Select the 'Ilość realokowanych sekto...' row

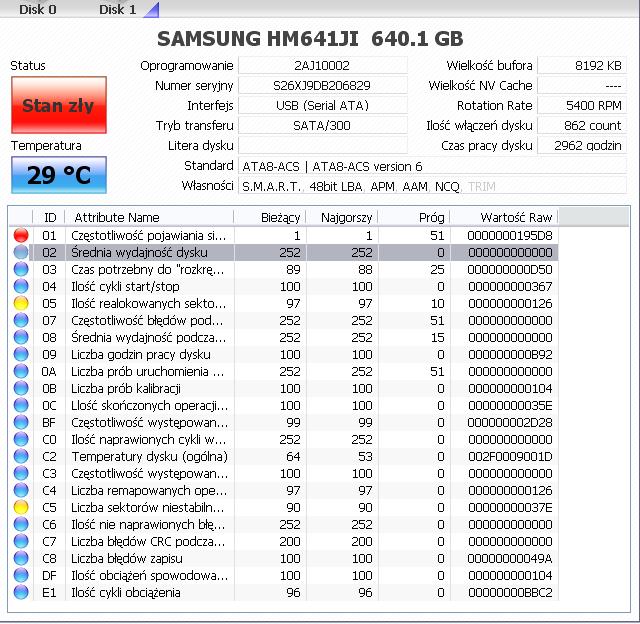click(x=284, y=303)
